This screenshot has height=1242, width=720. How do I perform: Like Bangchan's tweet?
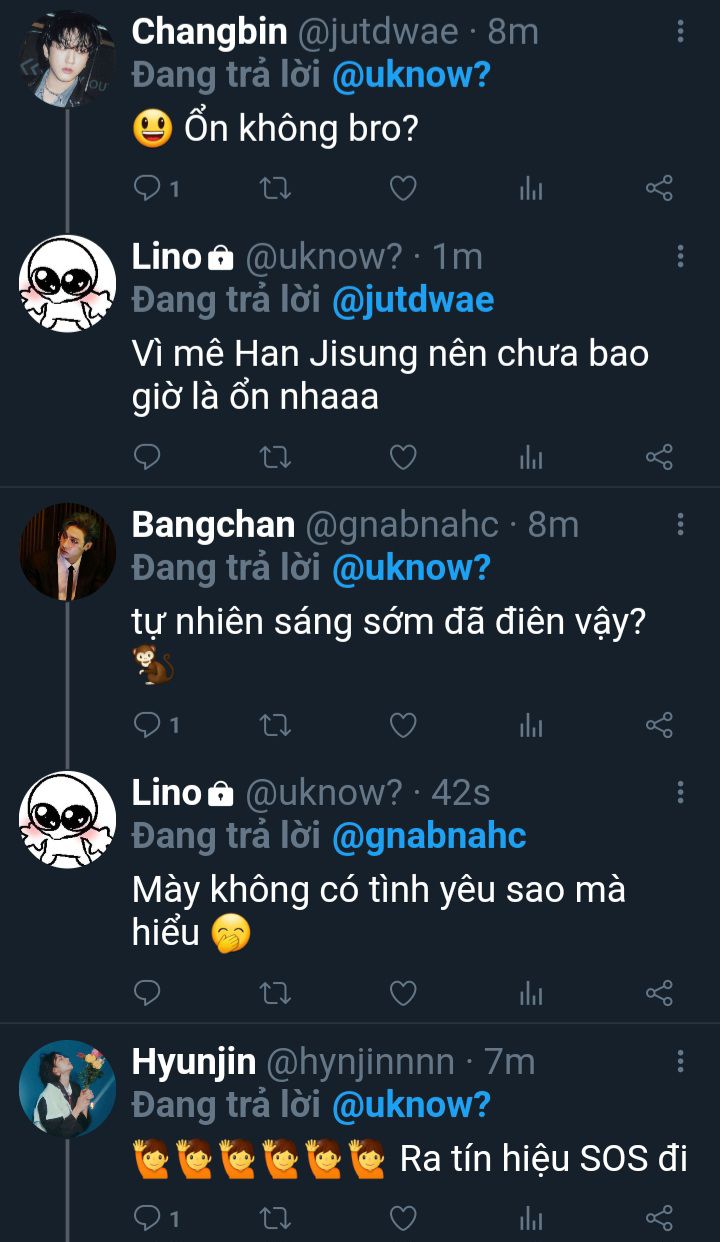(x=402, y=725)
